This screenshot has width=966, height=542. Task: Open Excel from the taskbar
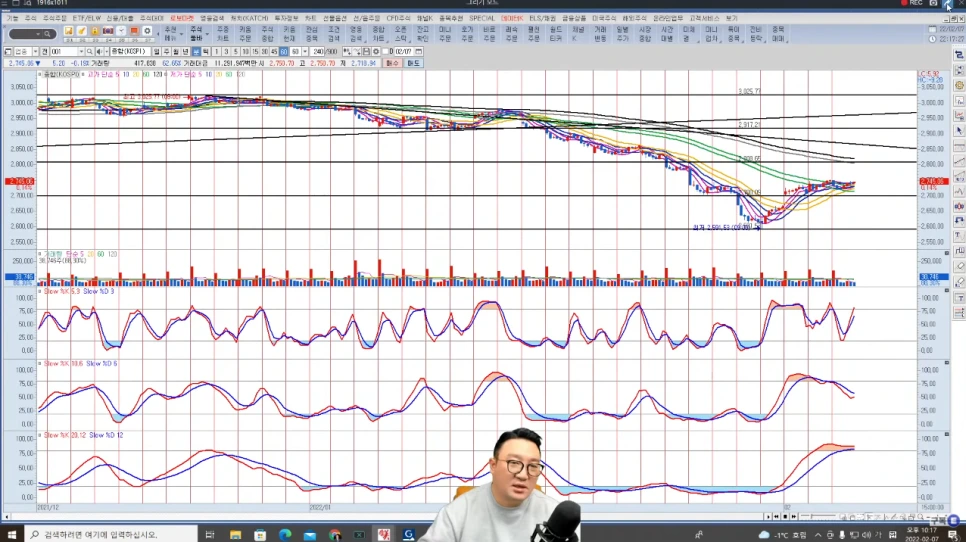coord(359,535)
